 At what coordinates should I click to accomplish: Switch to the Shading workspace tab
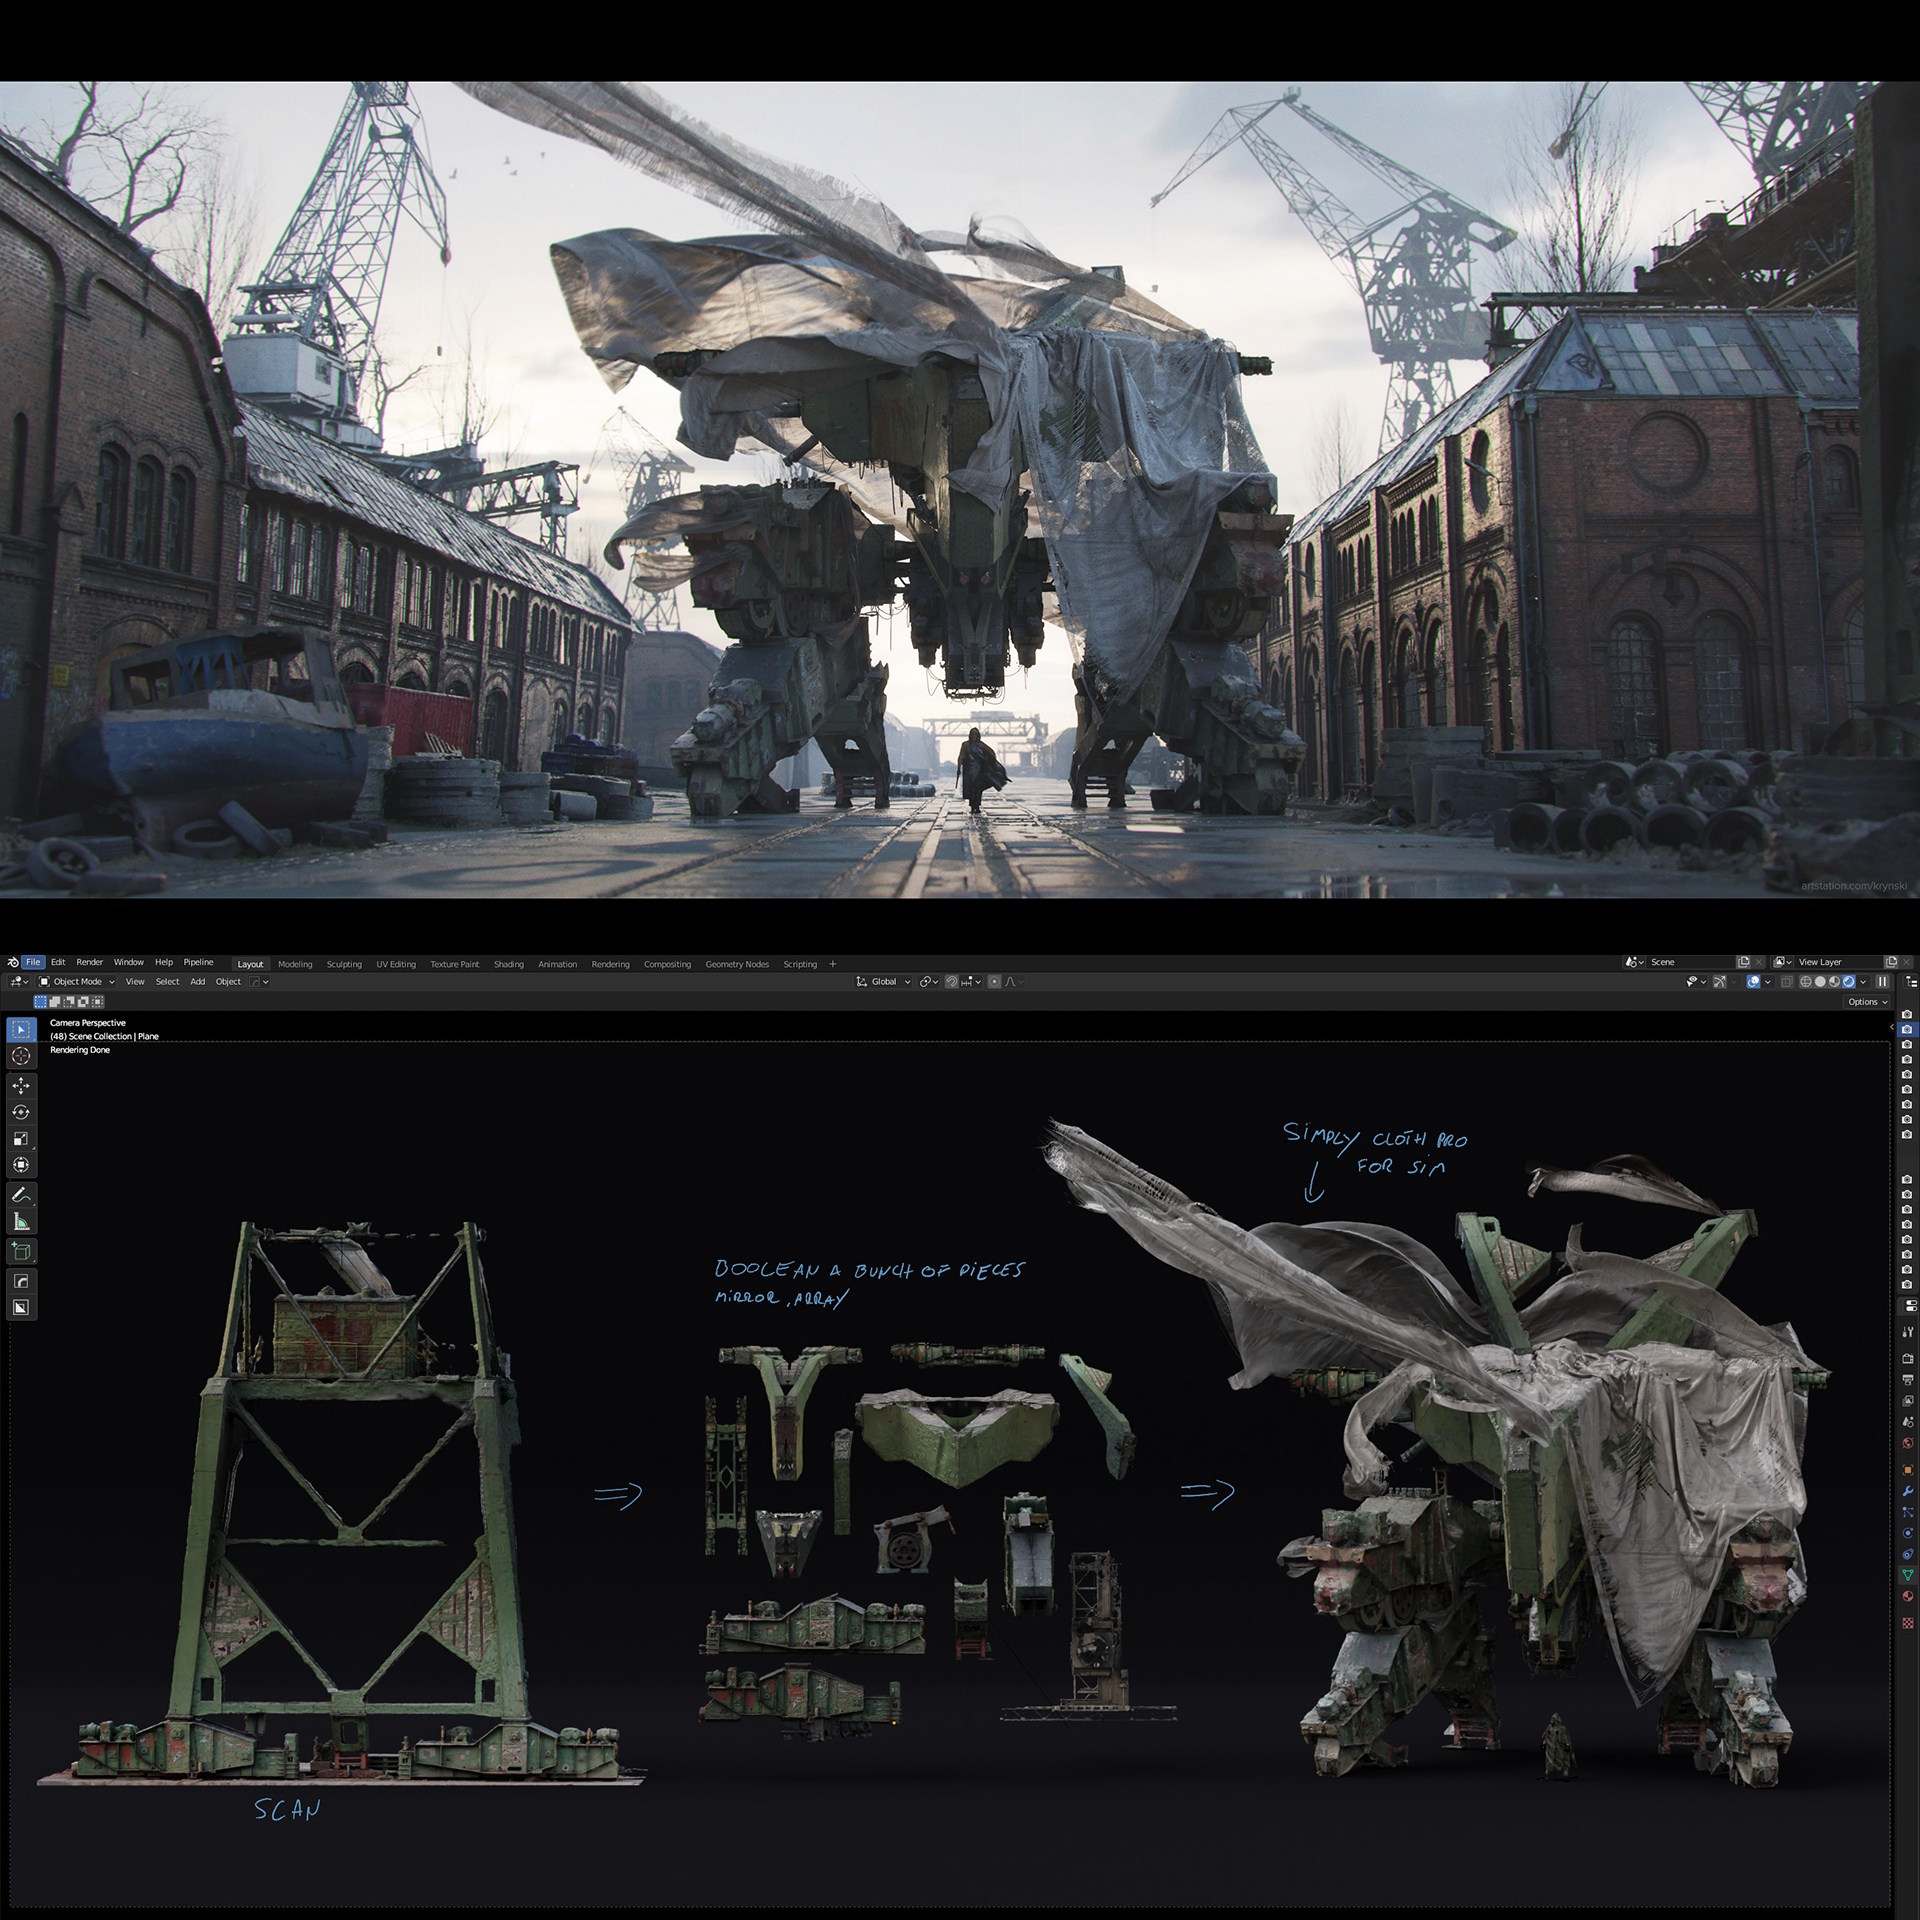coord(508,964)
